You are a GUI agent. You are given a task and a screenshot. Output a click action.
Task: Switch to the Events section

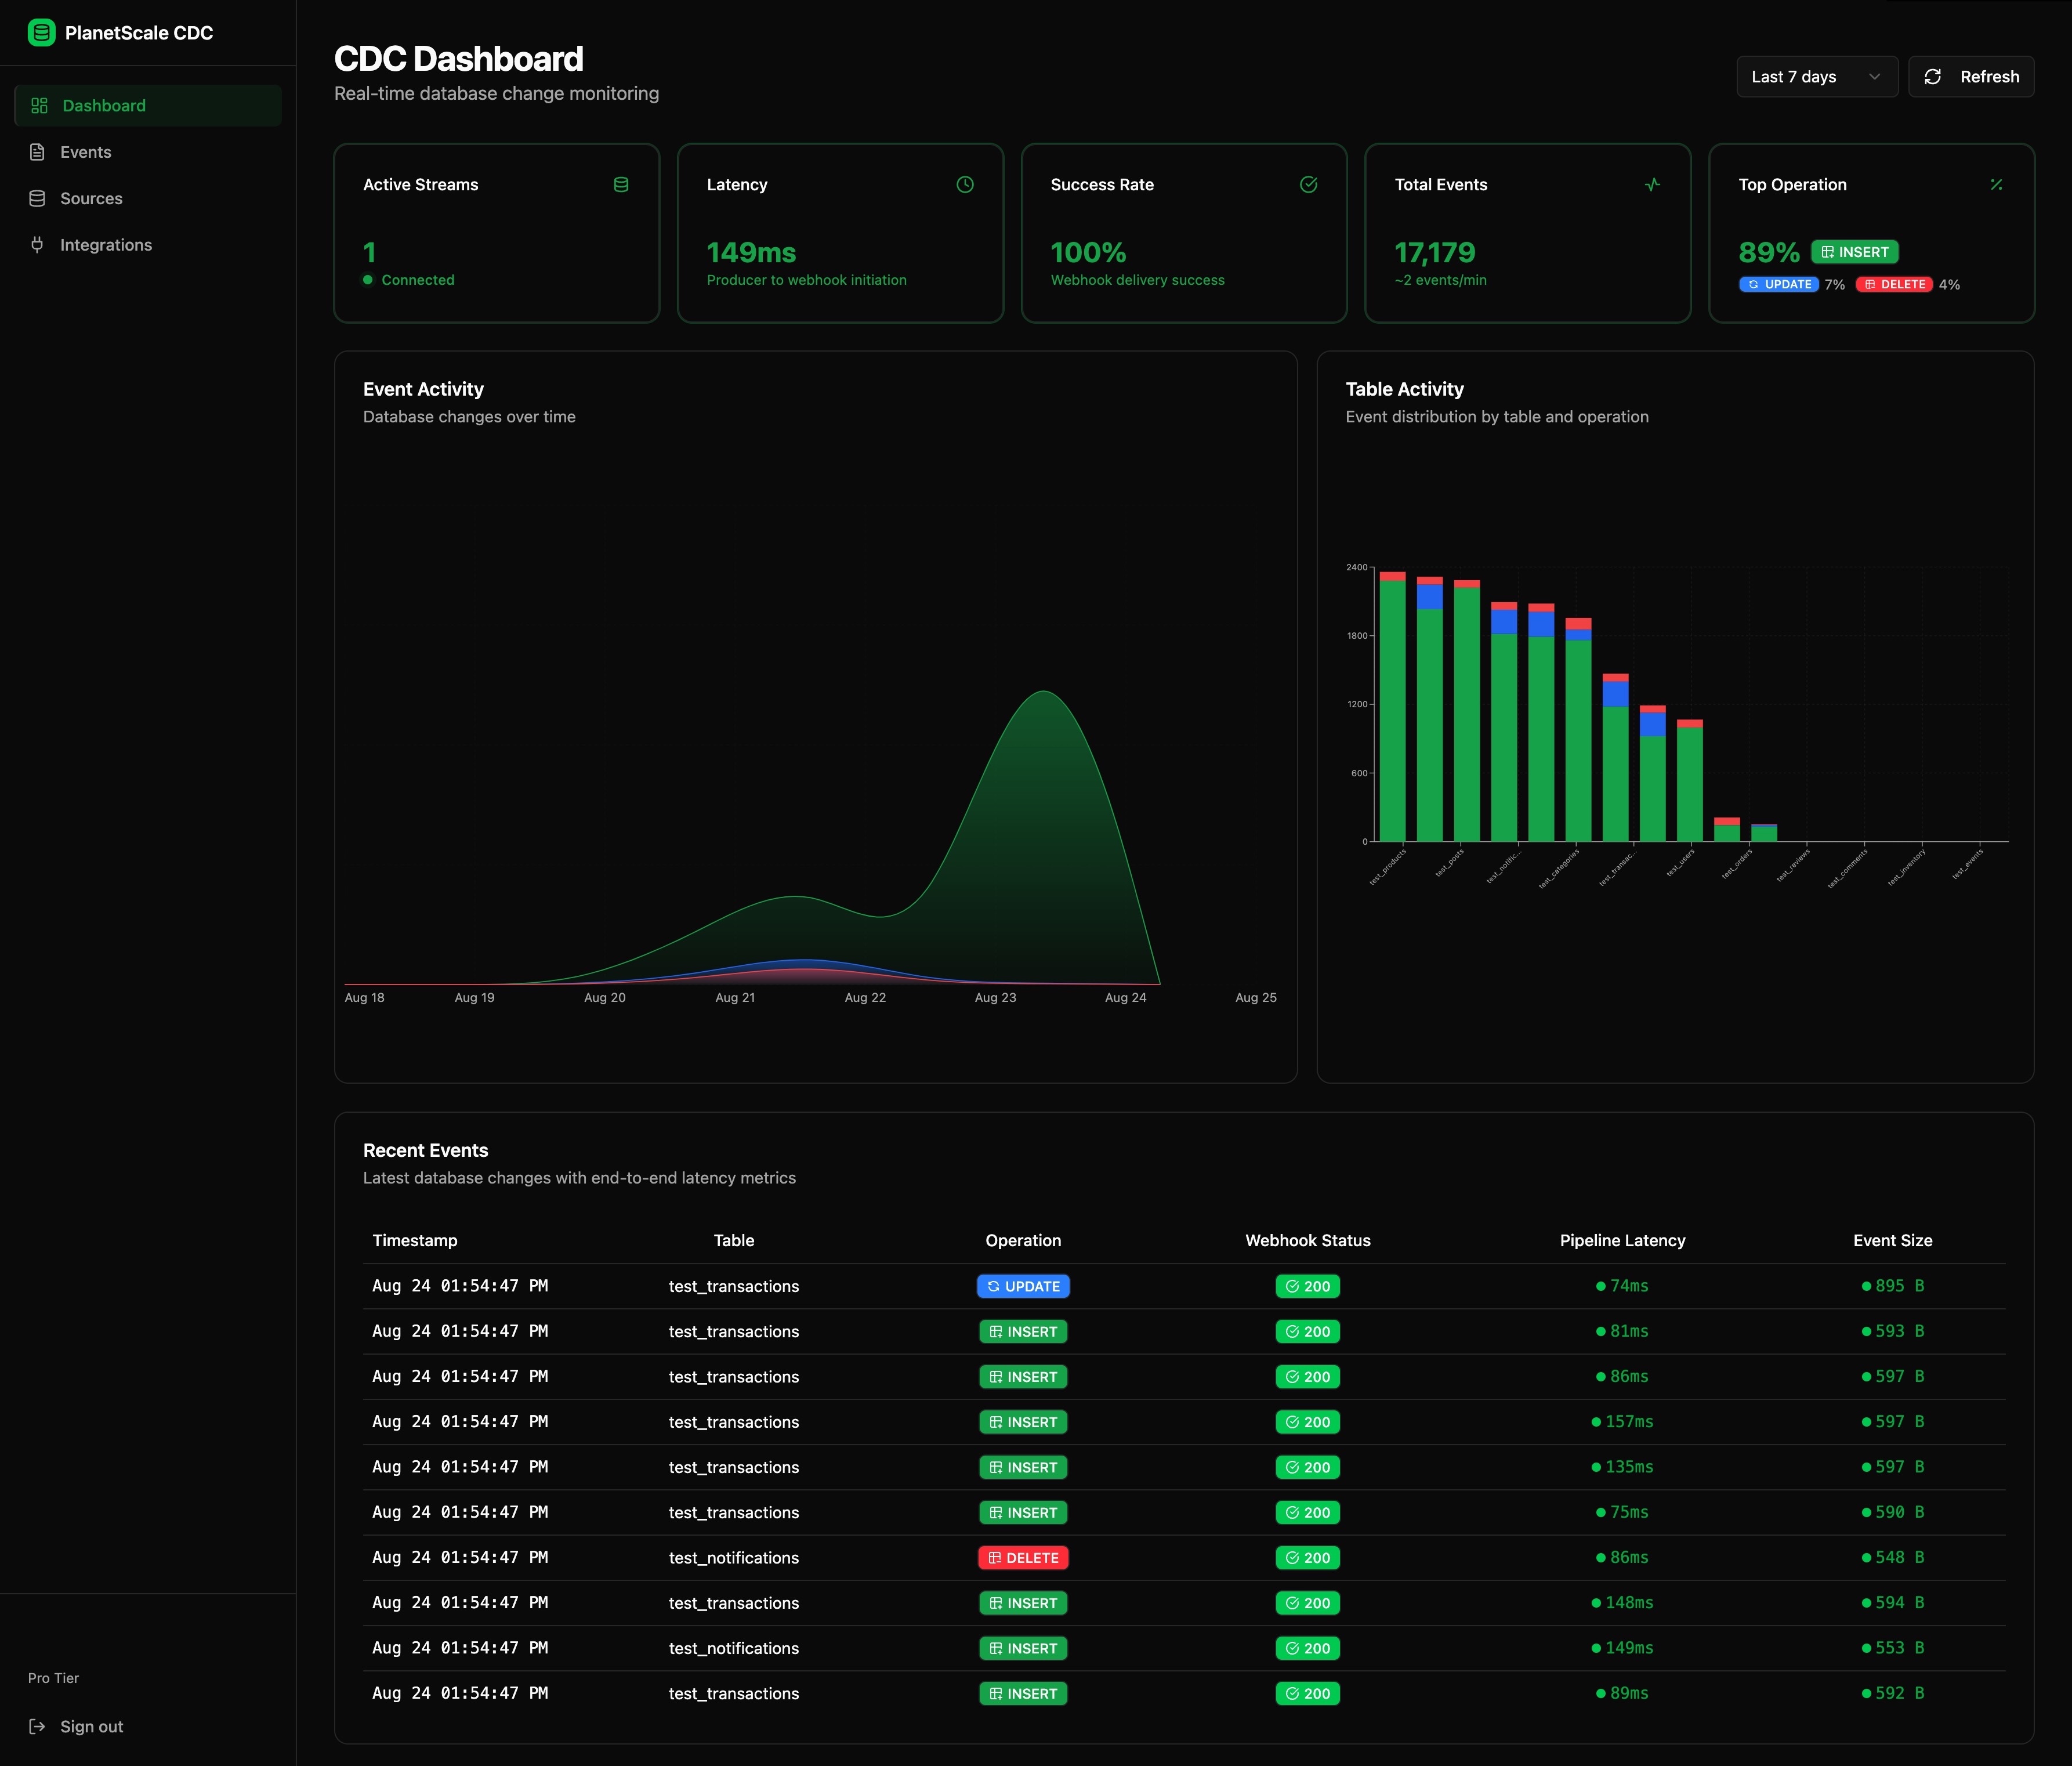(87, 151)
